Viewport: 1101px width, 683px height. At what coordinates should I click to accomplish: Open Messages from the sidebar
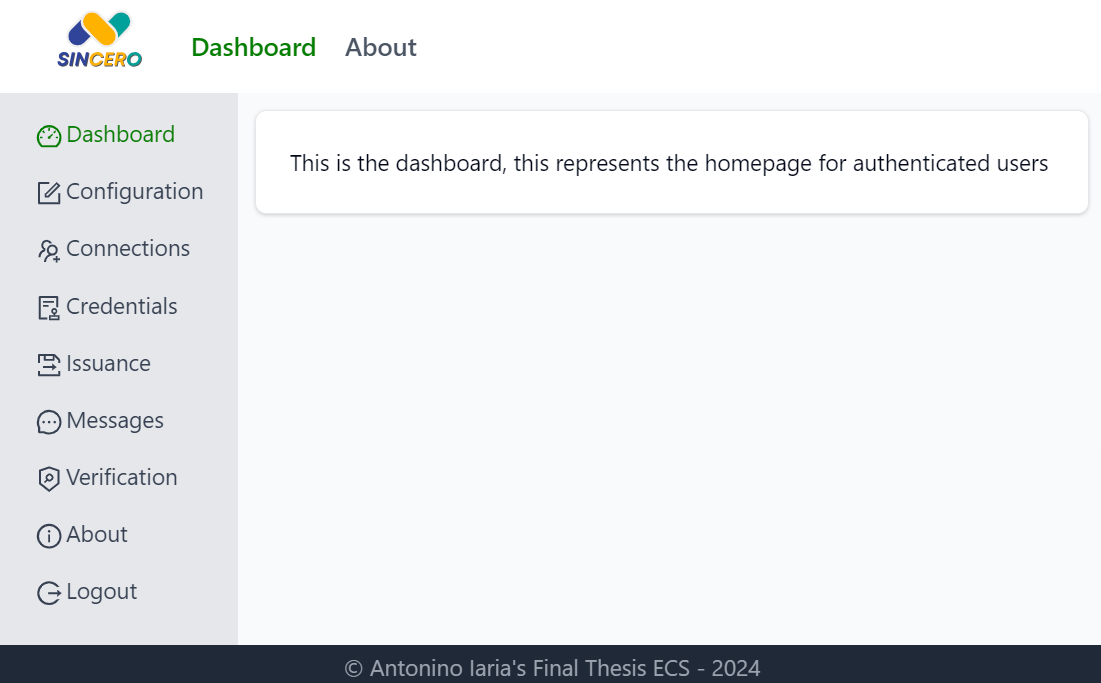click(115, 420)
